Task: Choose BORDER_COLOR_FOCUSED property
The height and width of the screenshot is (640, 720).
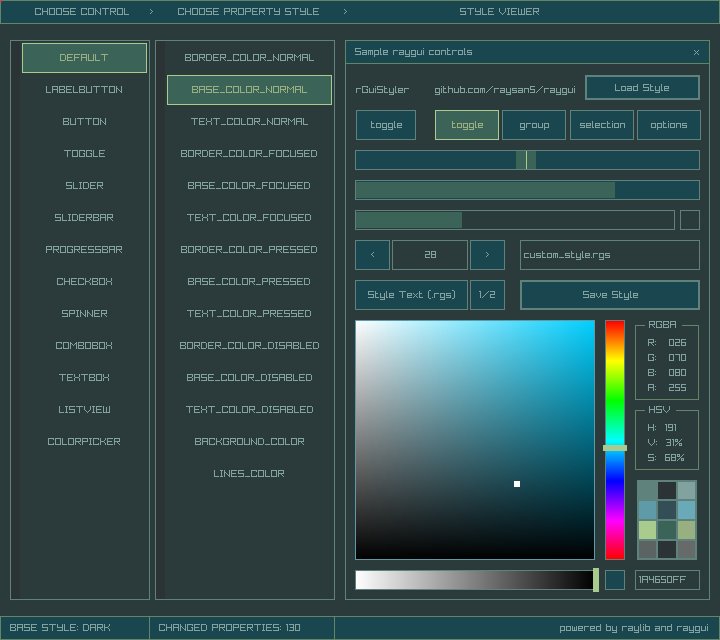Action: coord(249,154)
